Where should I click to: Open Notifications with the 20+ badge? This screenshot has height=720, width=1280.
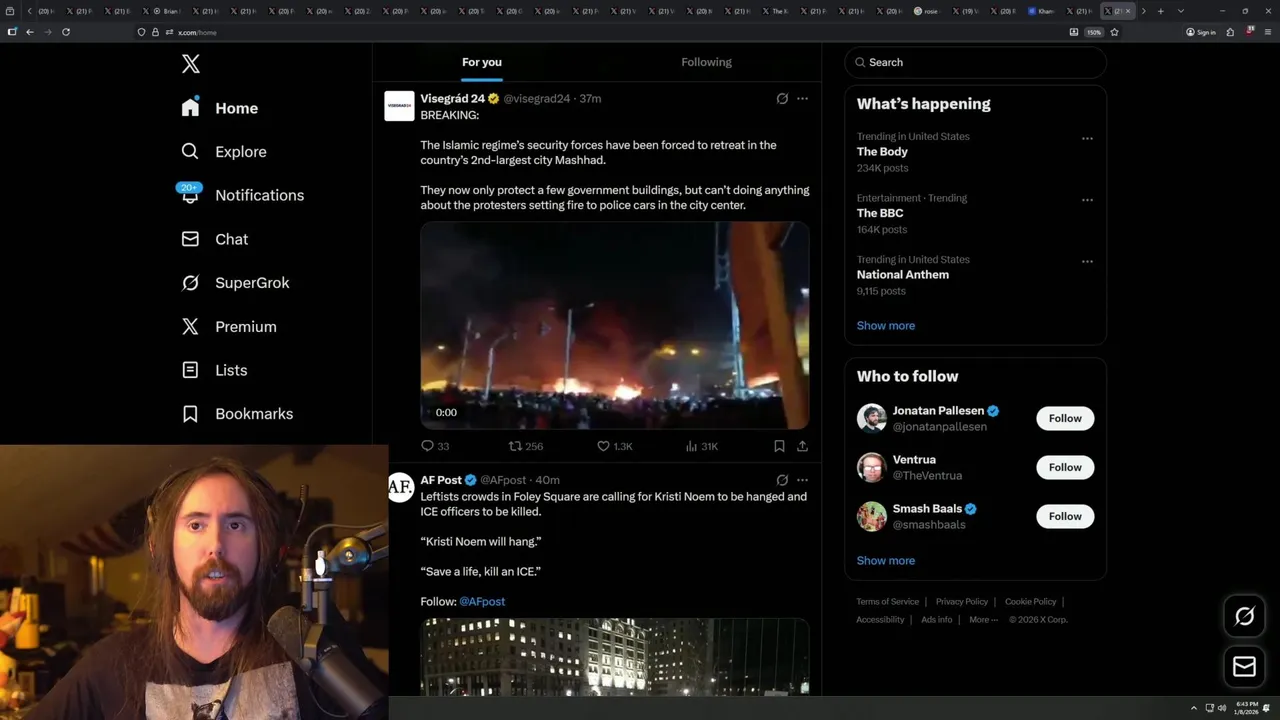coord(242,195)
